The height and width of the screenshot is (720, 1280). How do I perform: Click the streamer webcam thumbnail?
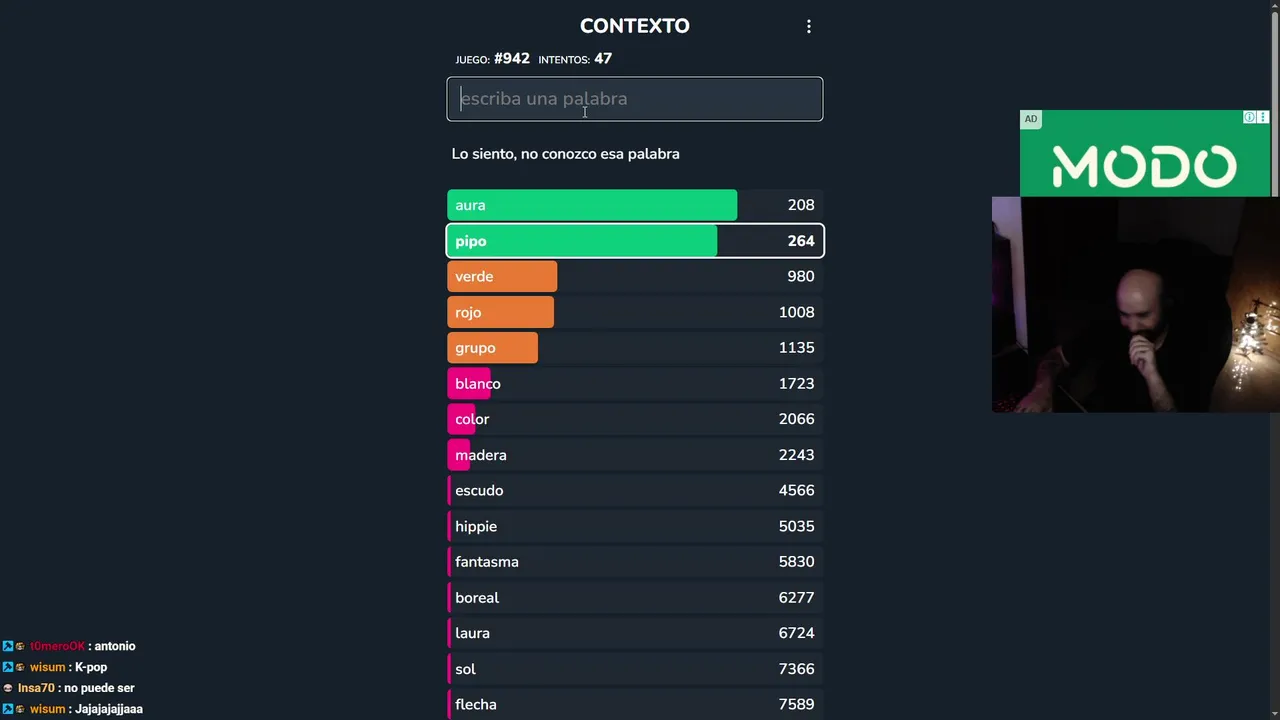tap(1135, 305)
